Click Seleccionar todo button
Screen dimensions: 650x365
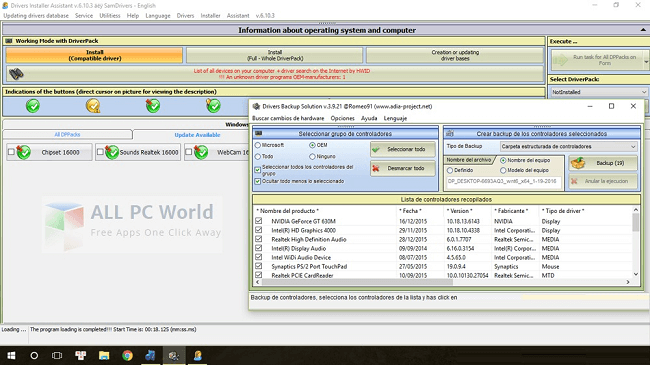[403, 149]
